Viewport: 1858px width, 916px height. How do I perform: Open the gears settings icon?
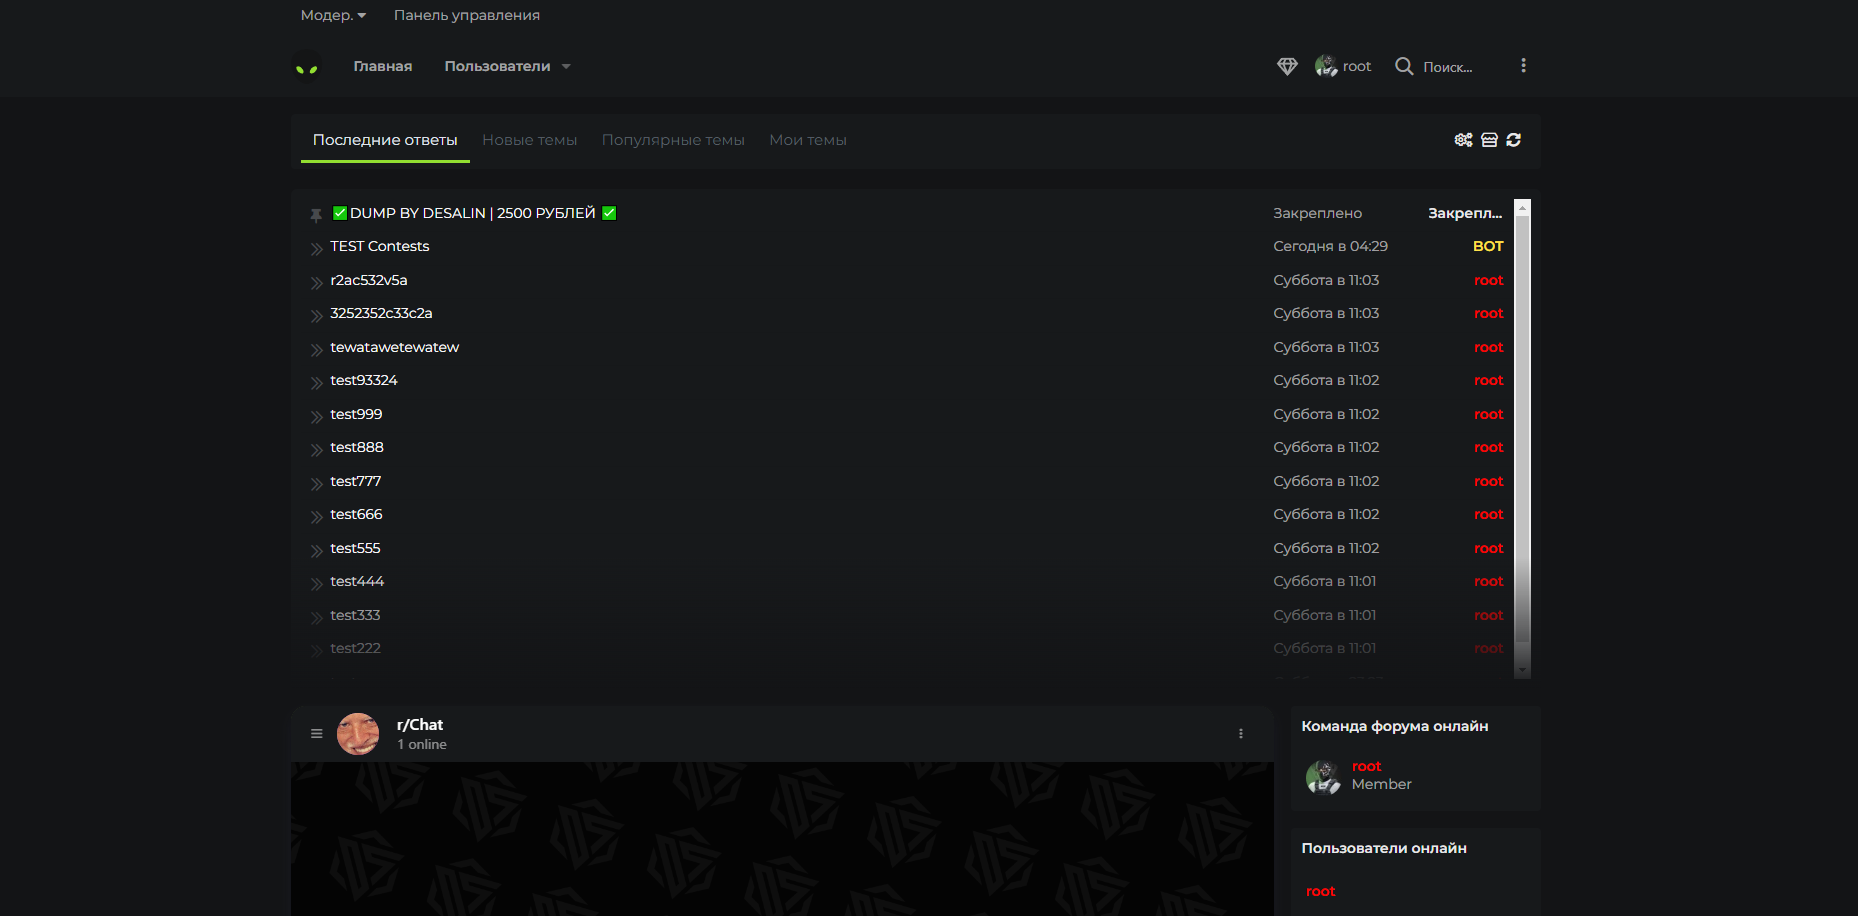pyautogui.click(x=1463, y=140)
